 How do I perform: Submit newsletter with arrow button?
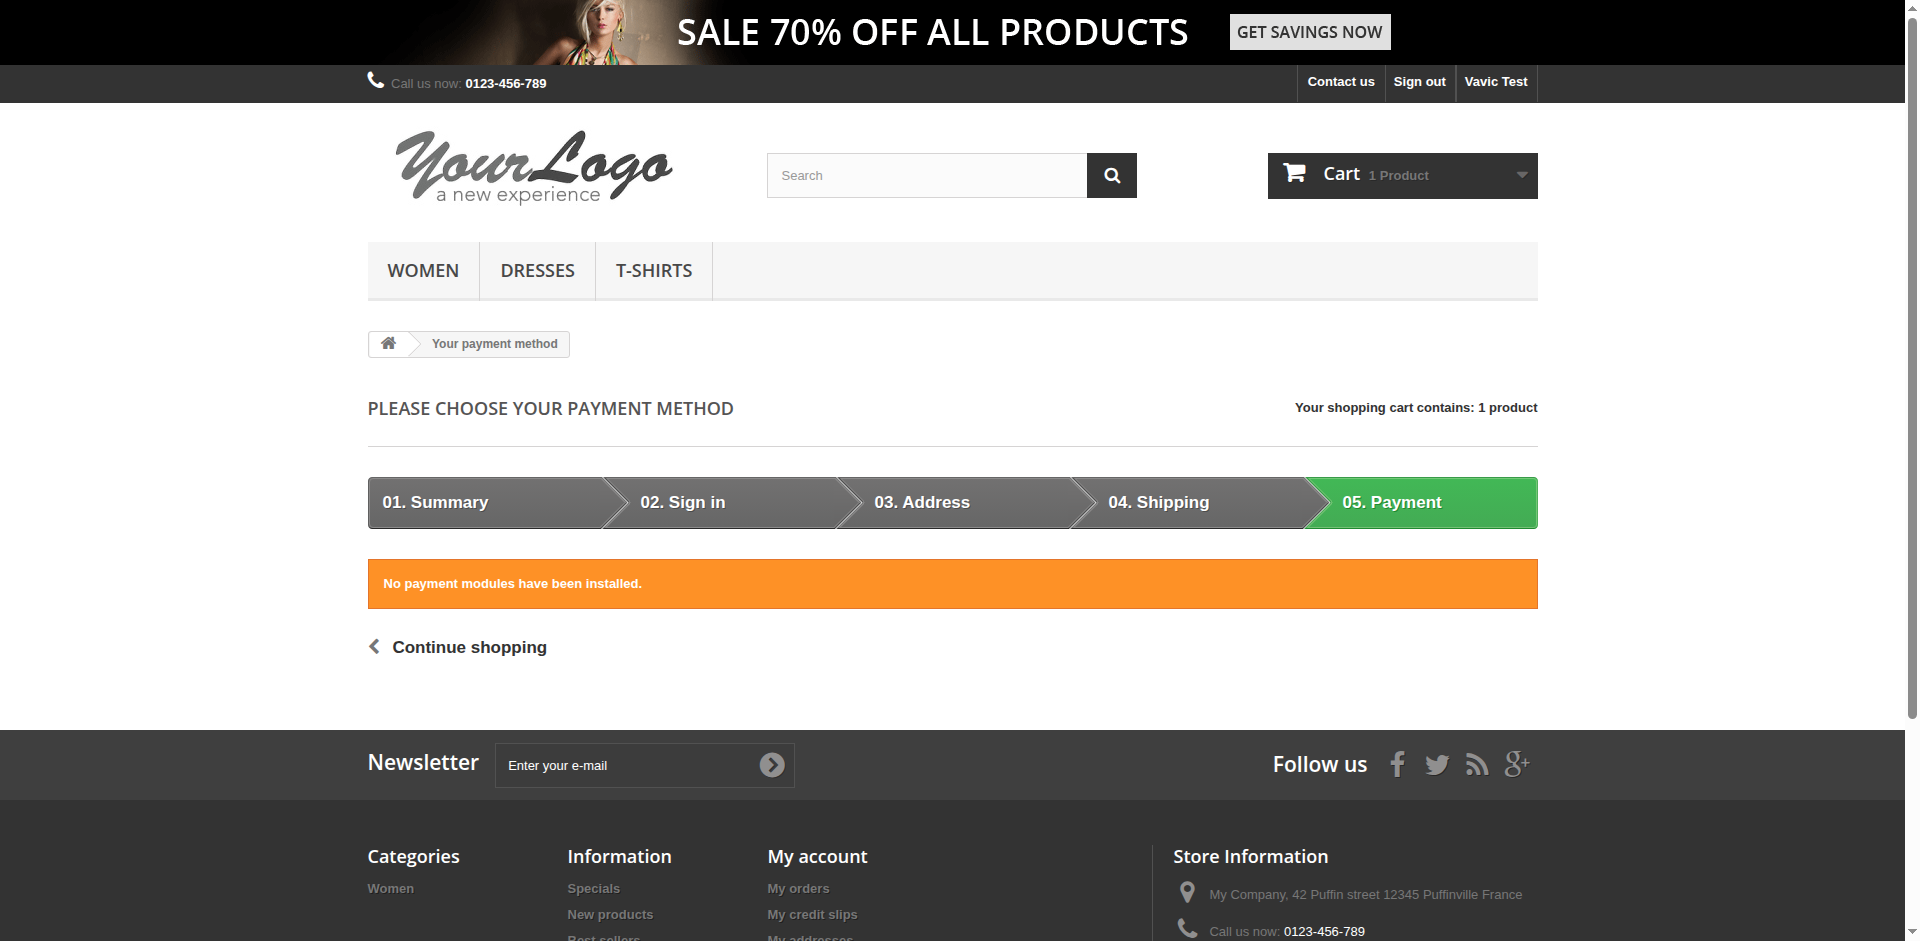point(771,765)
